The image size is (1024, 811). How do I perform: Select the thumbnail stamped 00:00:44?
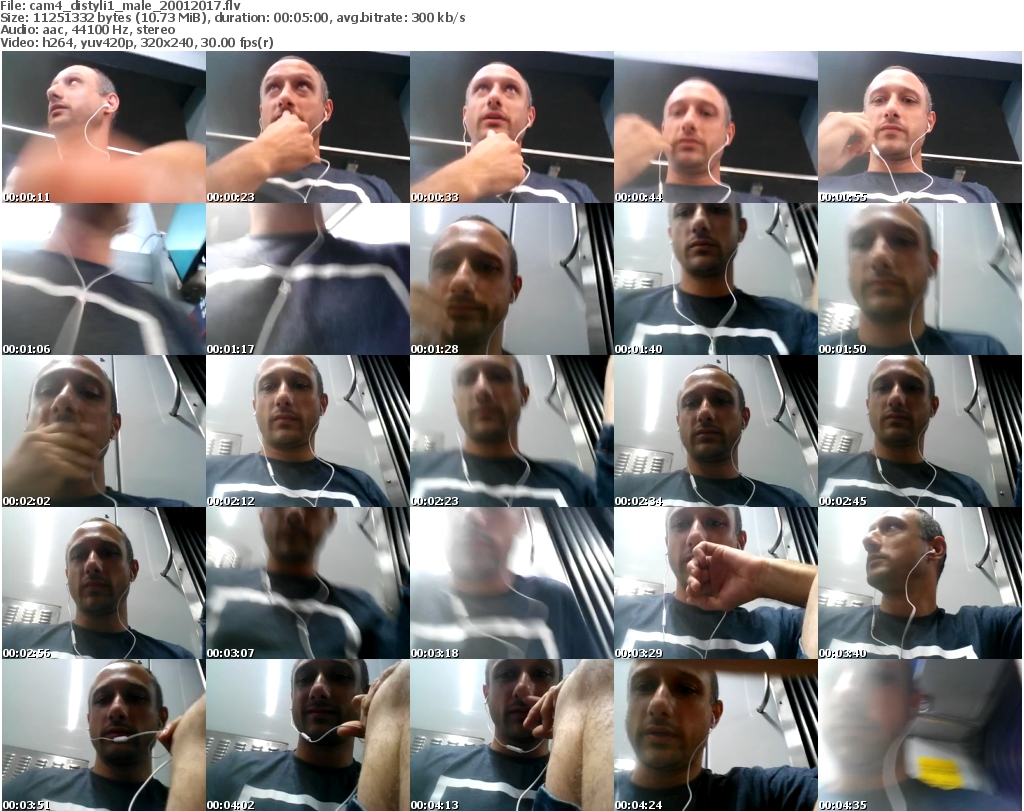[x=716, y=127]
